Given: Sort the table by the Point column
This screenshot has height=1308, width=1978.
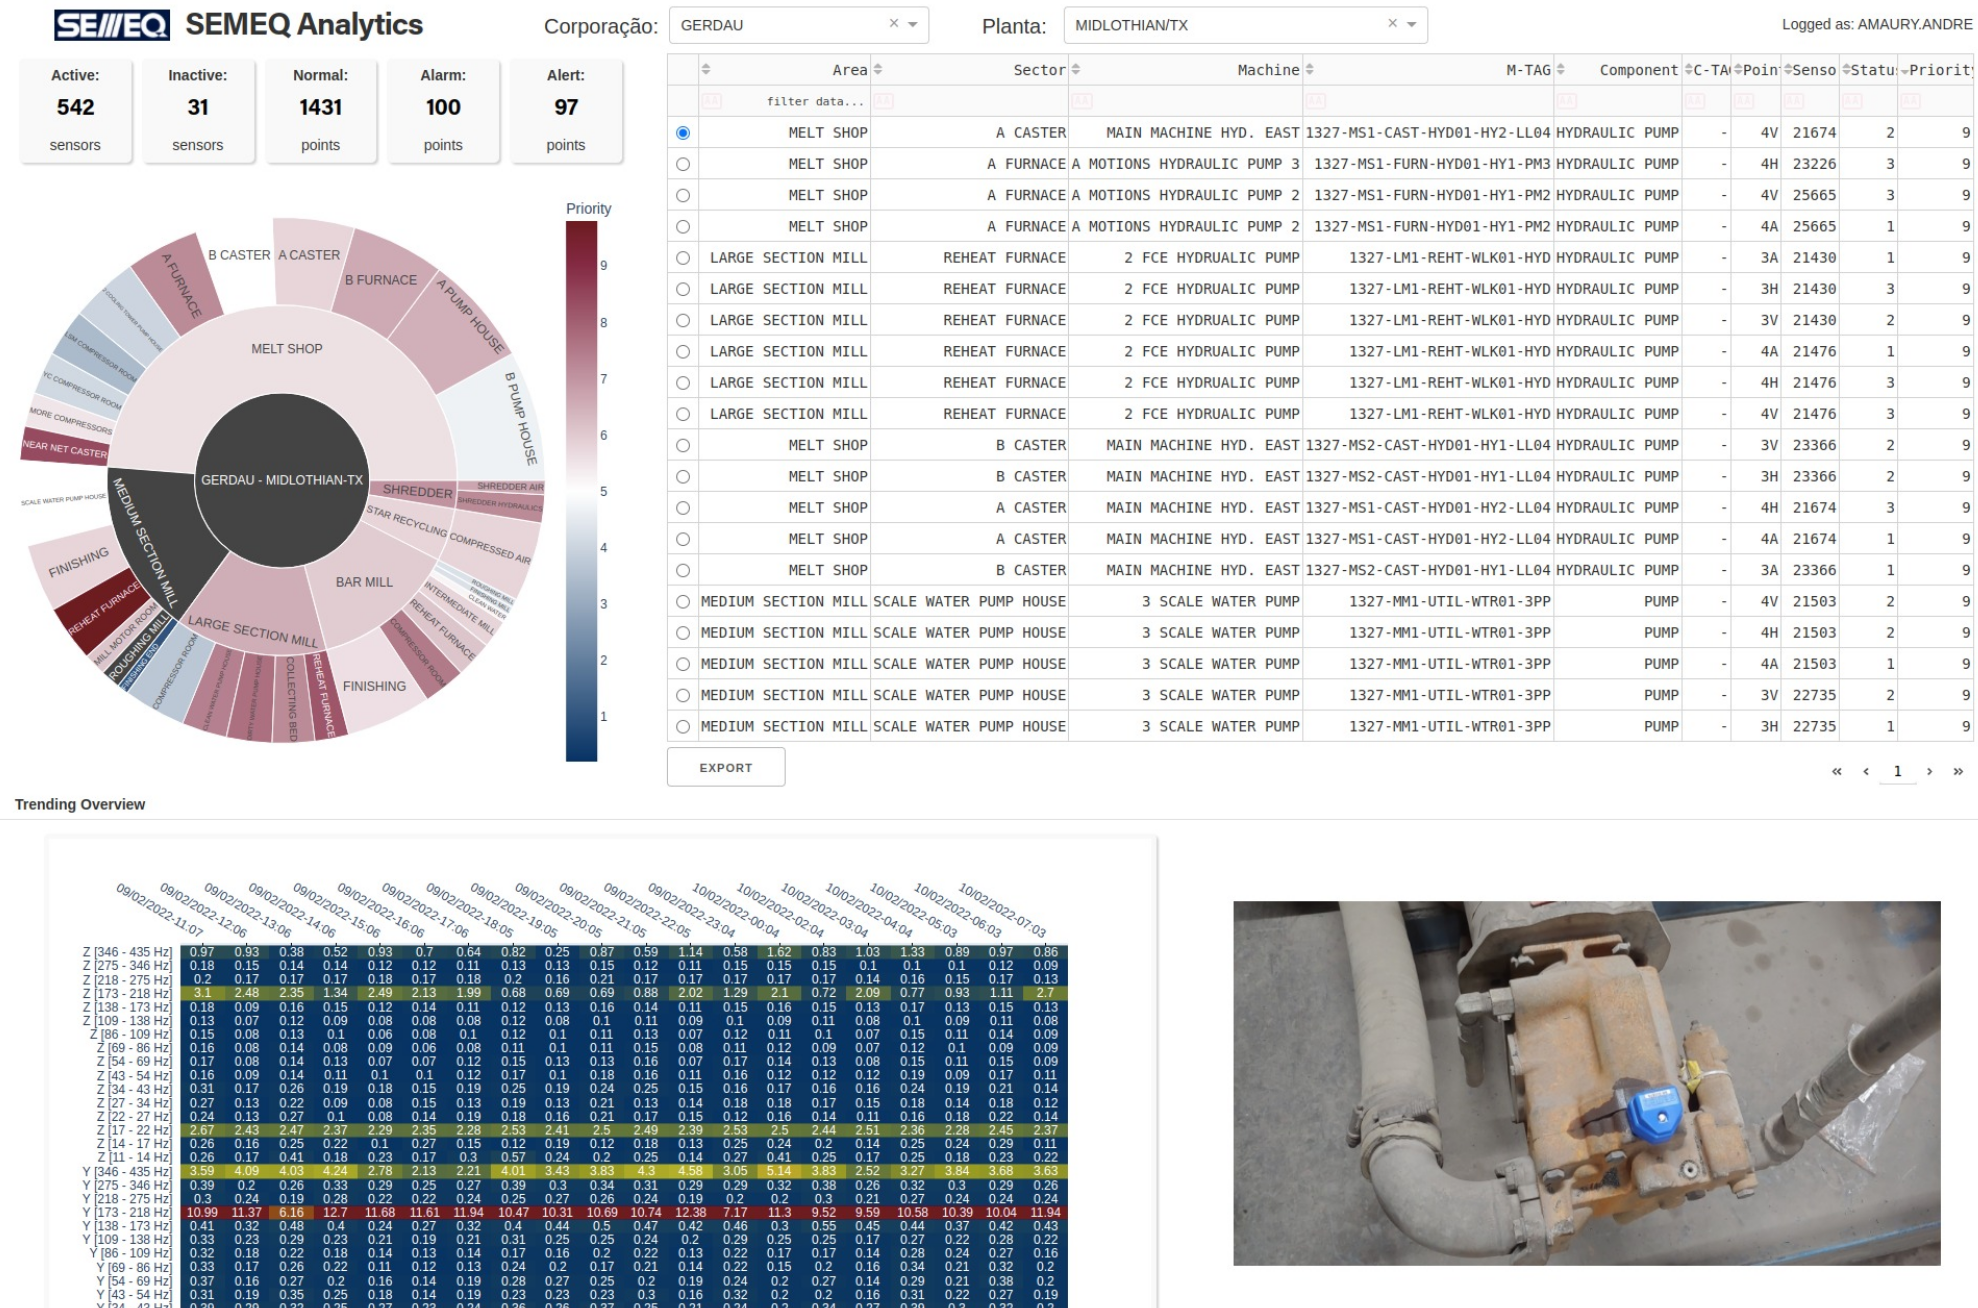Looking at the screenshot, I should (1738, 70).
